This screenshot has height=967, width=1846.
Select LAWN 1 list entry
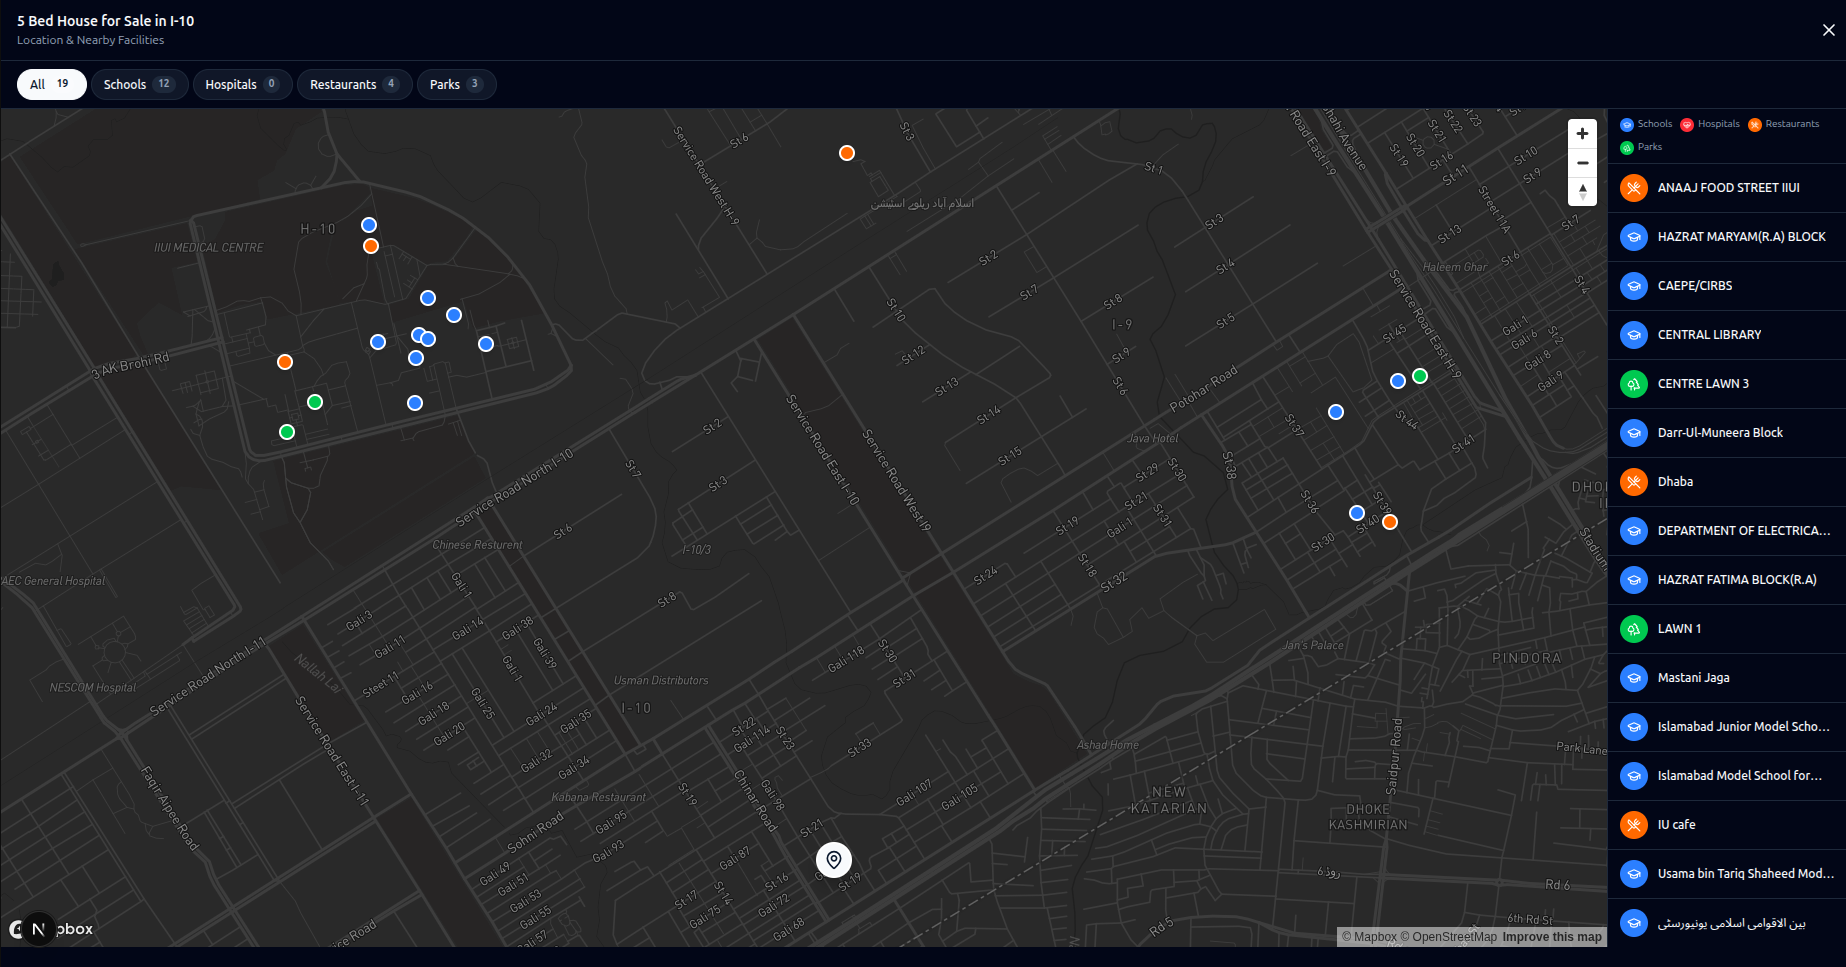pyautogui.click(x=1727, y=629)
